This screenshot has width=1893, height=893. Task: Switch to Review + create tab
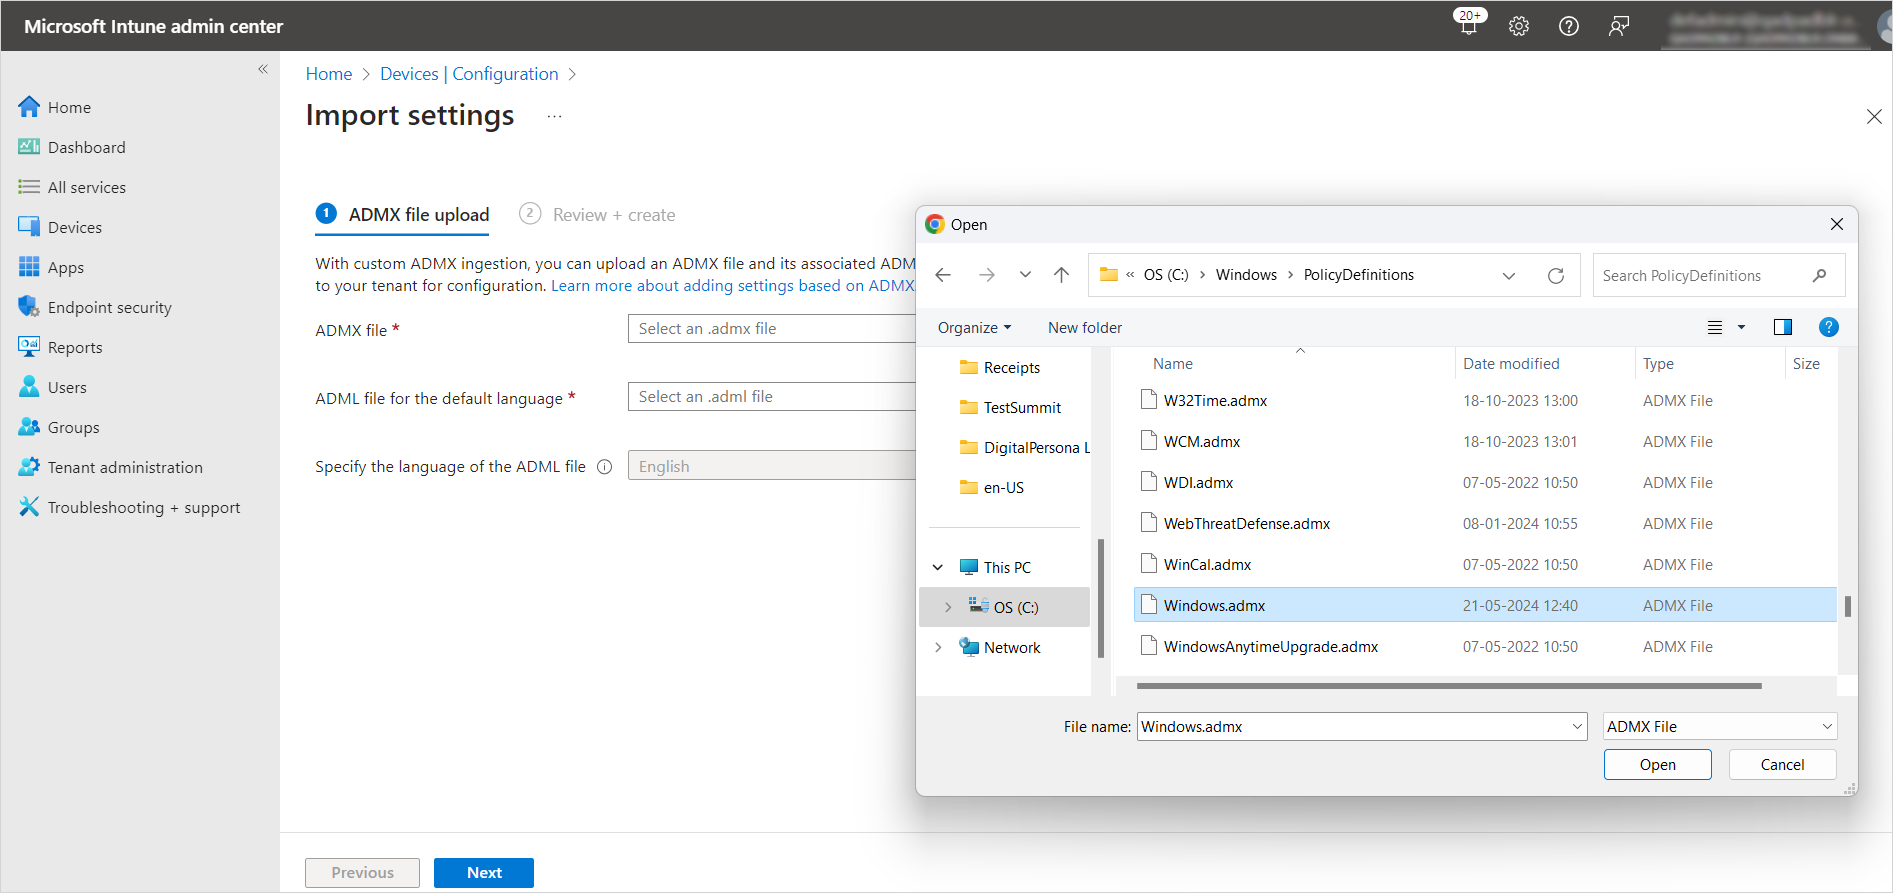[x=613, y=215]
